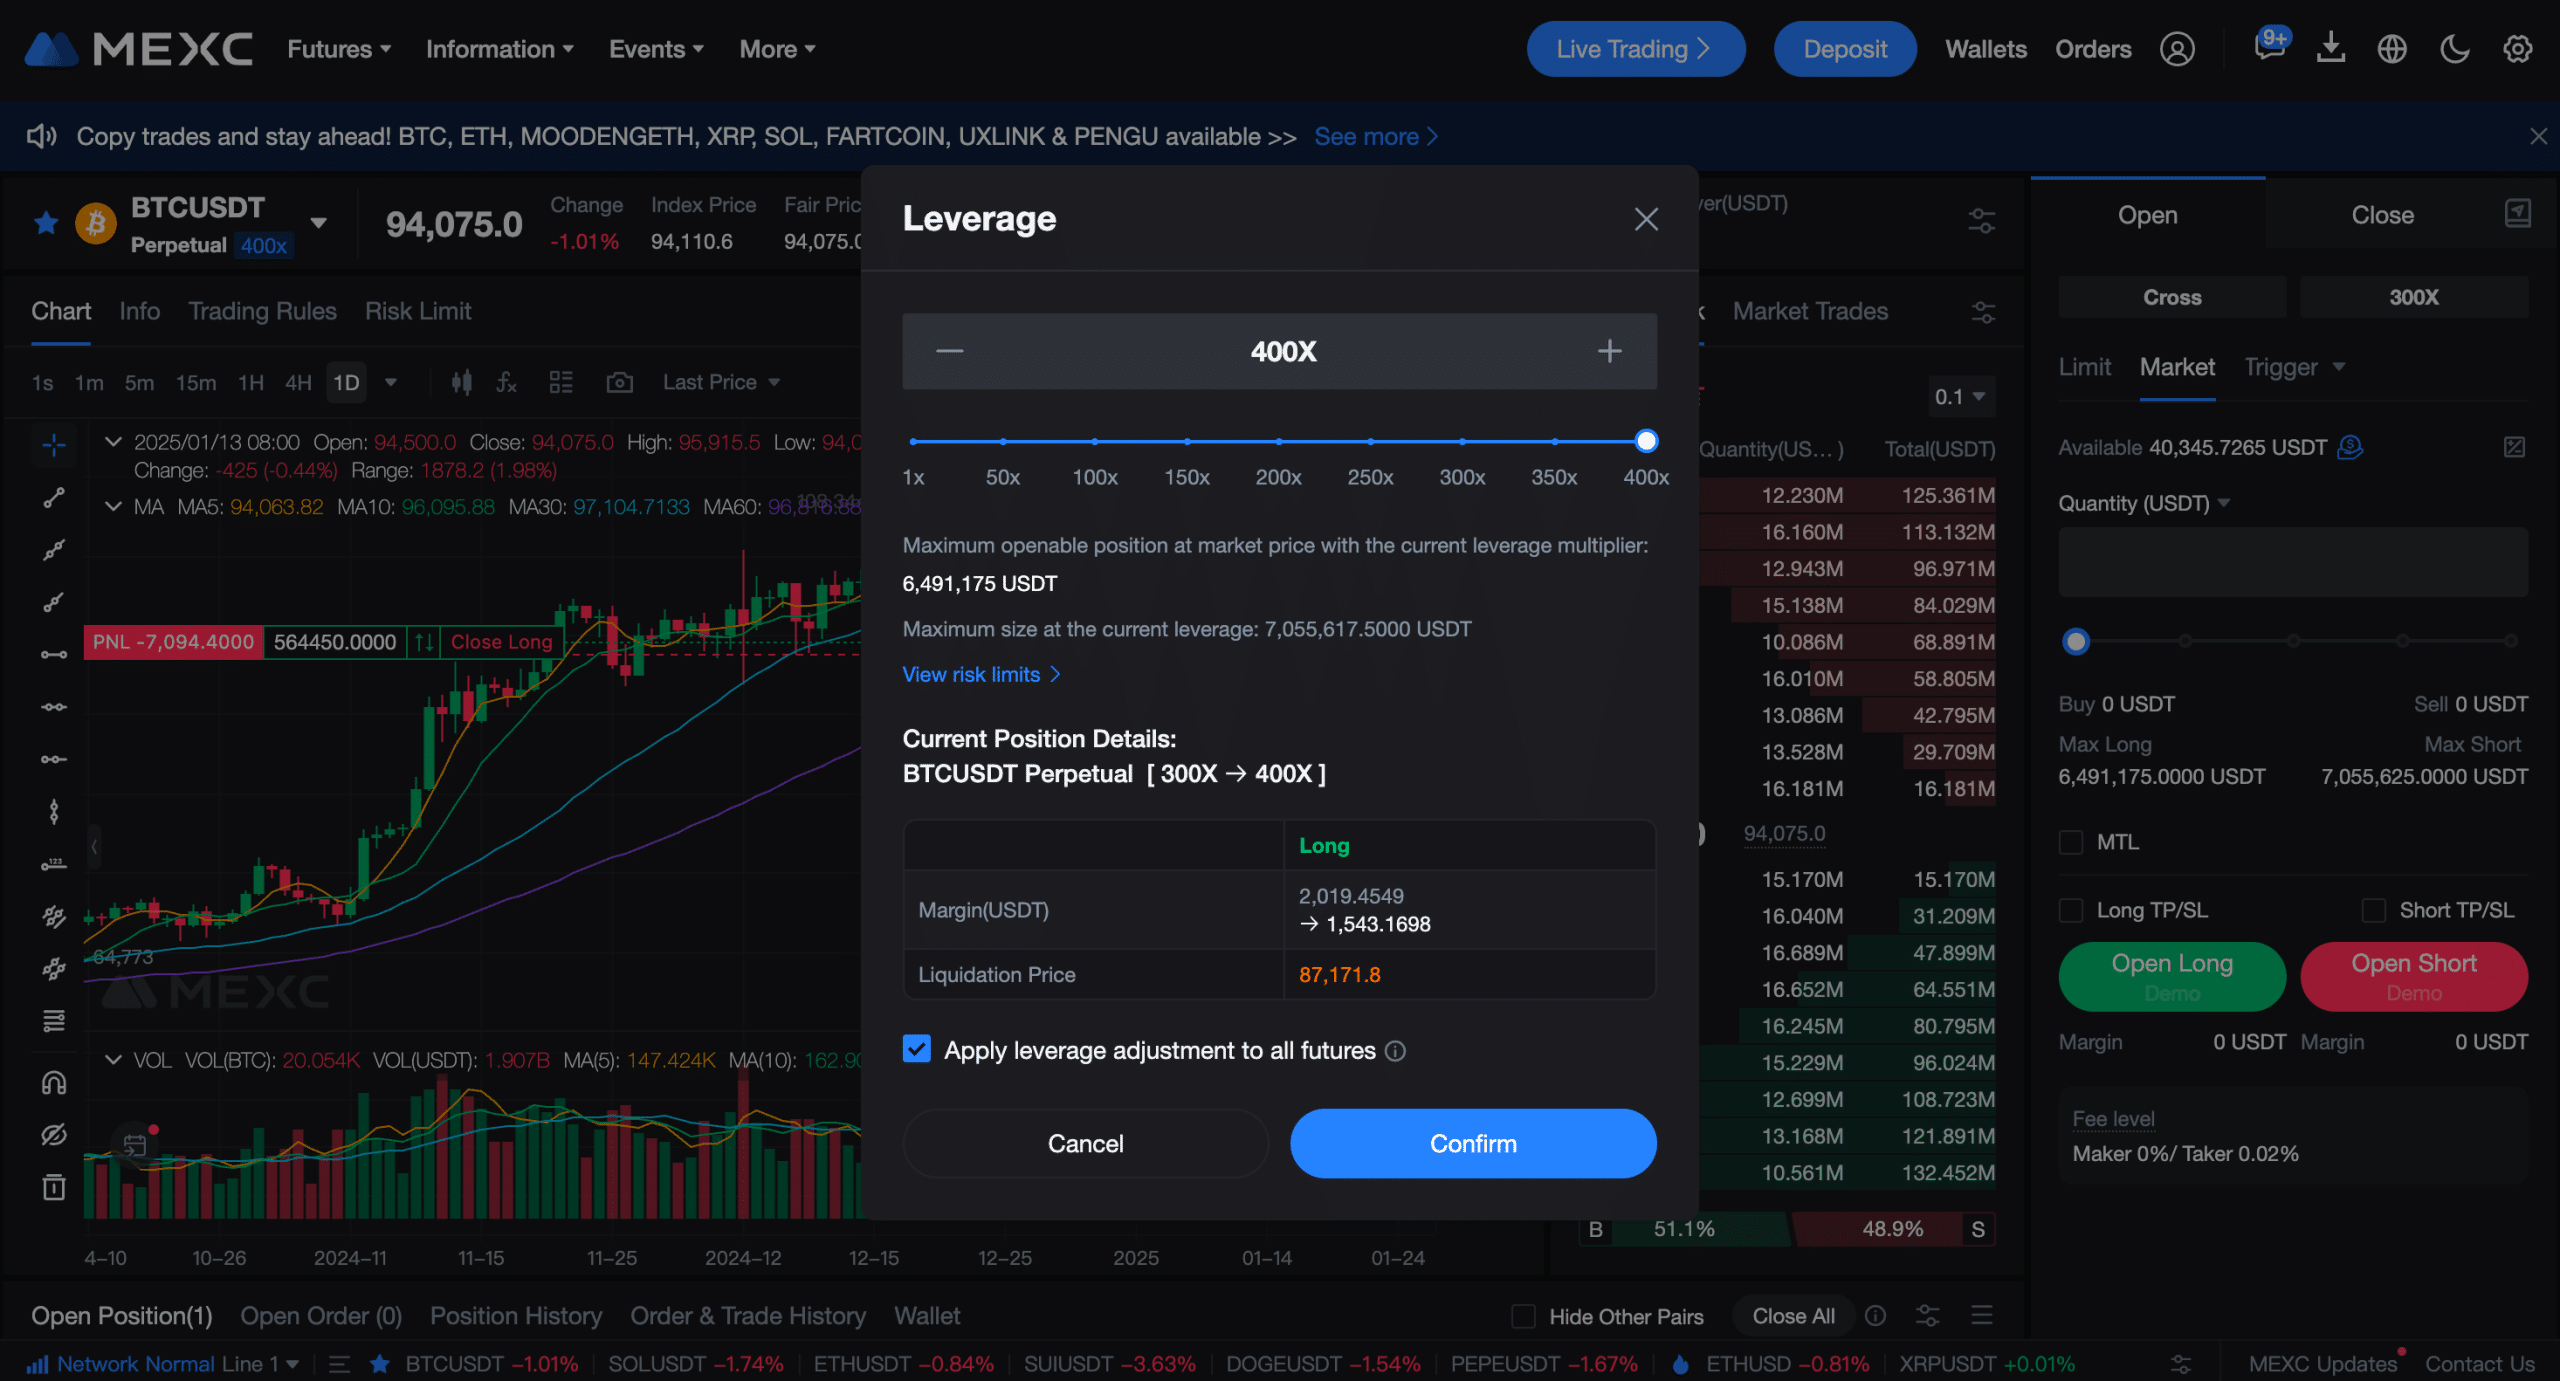Switch to the Risk Limit tab
Image resolution: width=2560 pixels, height=1381 pixels.
tap(418, 311)
